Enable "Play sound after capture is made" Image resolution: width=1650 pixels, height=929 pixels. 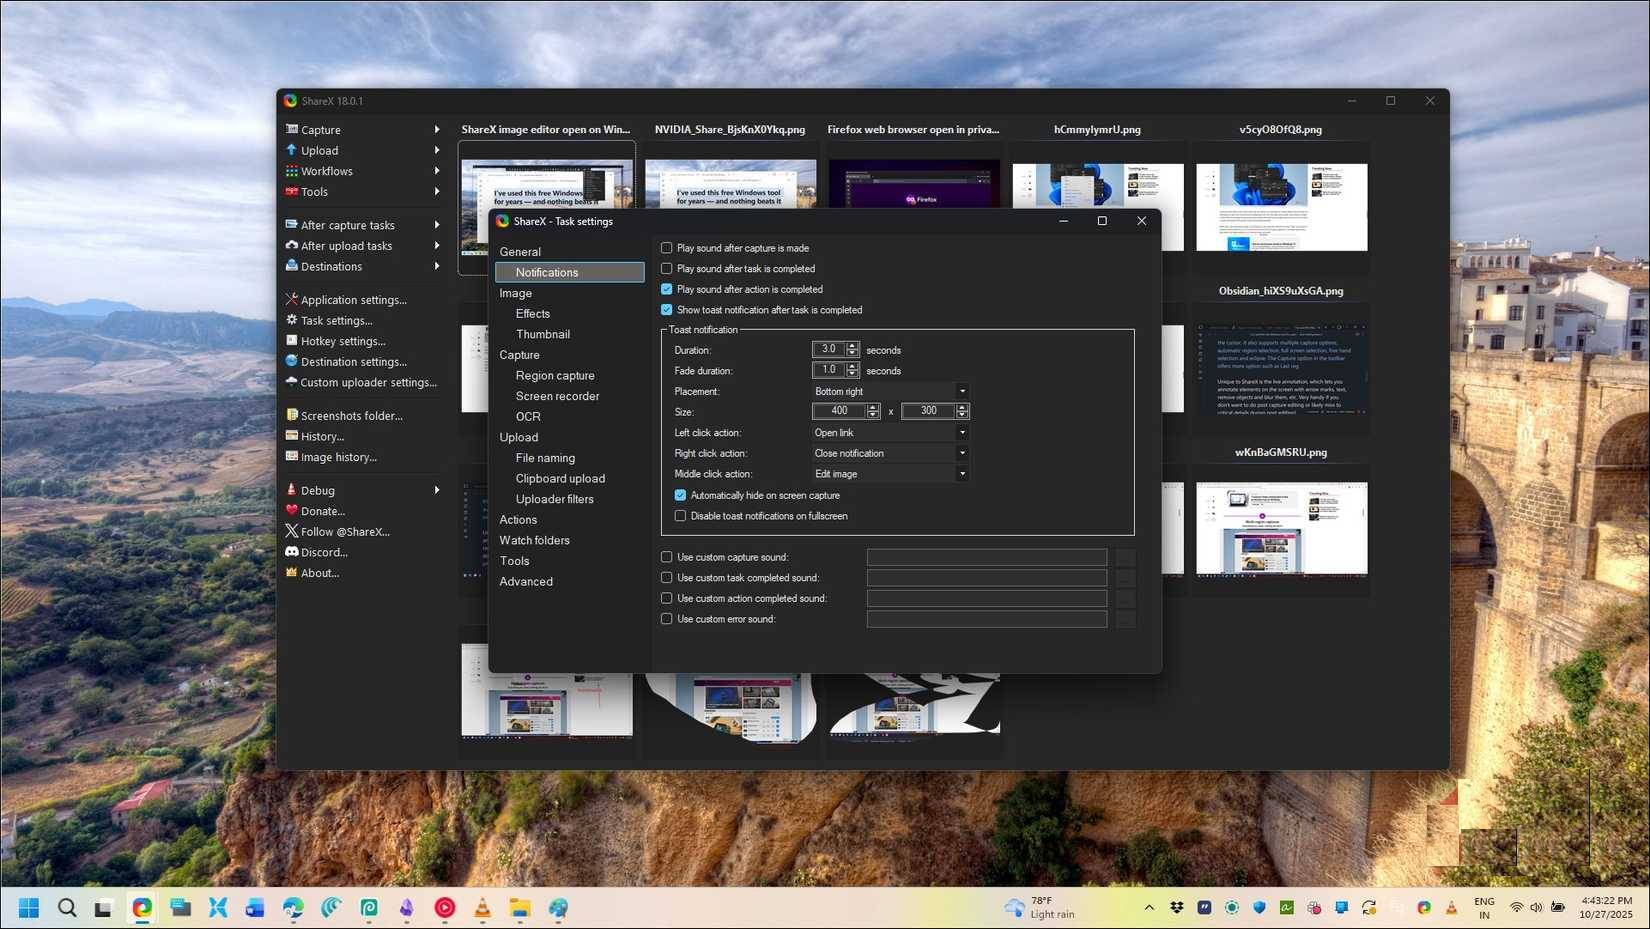click(667, 248)
